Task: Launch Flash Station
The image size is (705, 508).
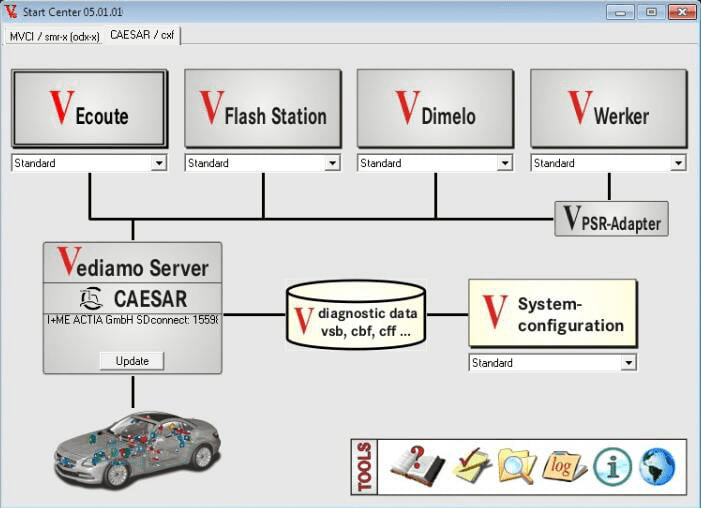Action: (x=262, y=109)
